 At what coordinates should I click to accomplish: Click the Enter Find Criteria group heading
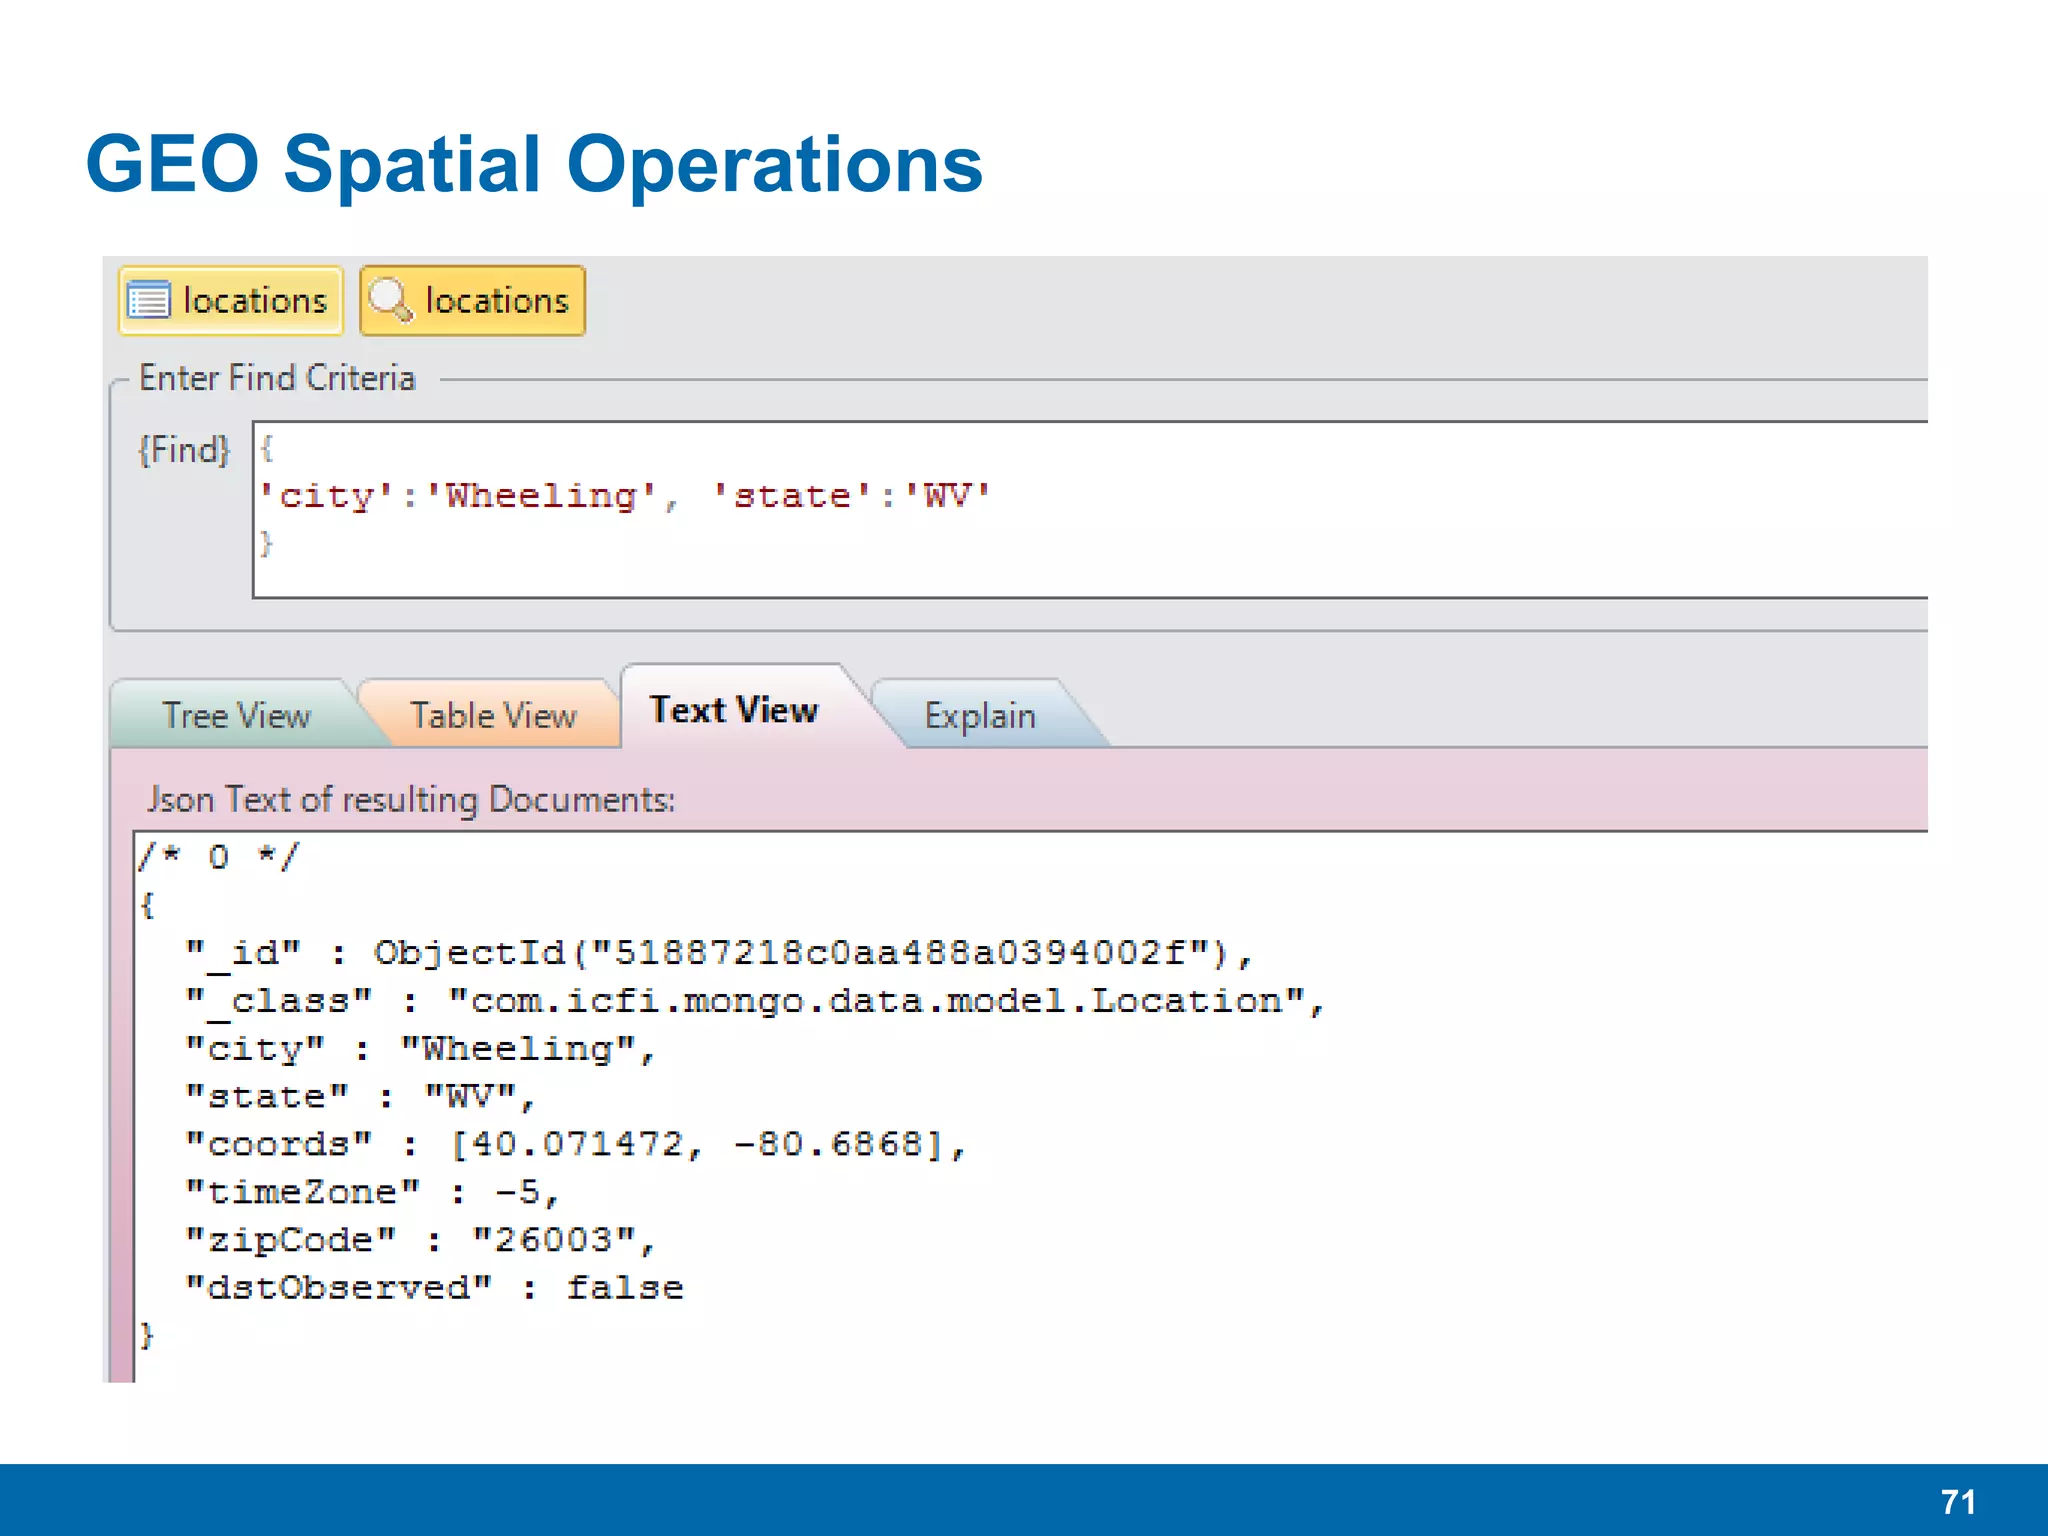(277, 378)
